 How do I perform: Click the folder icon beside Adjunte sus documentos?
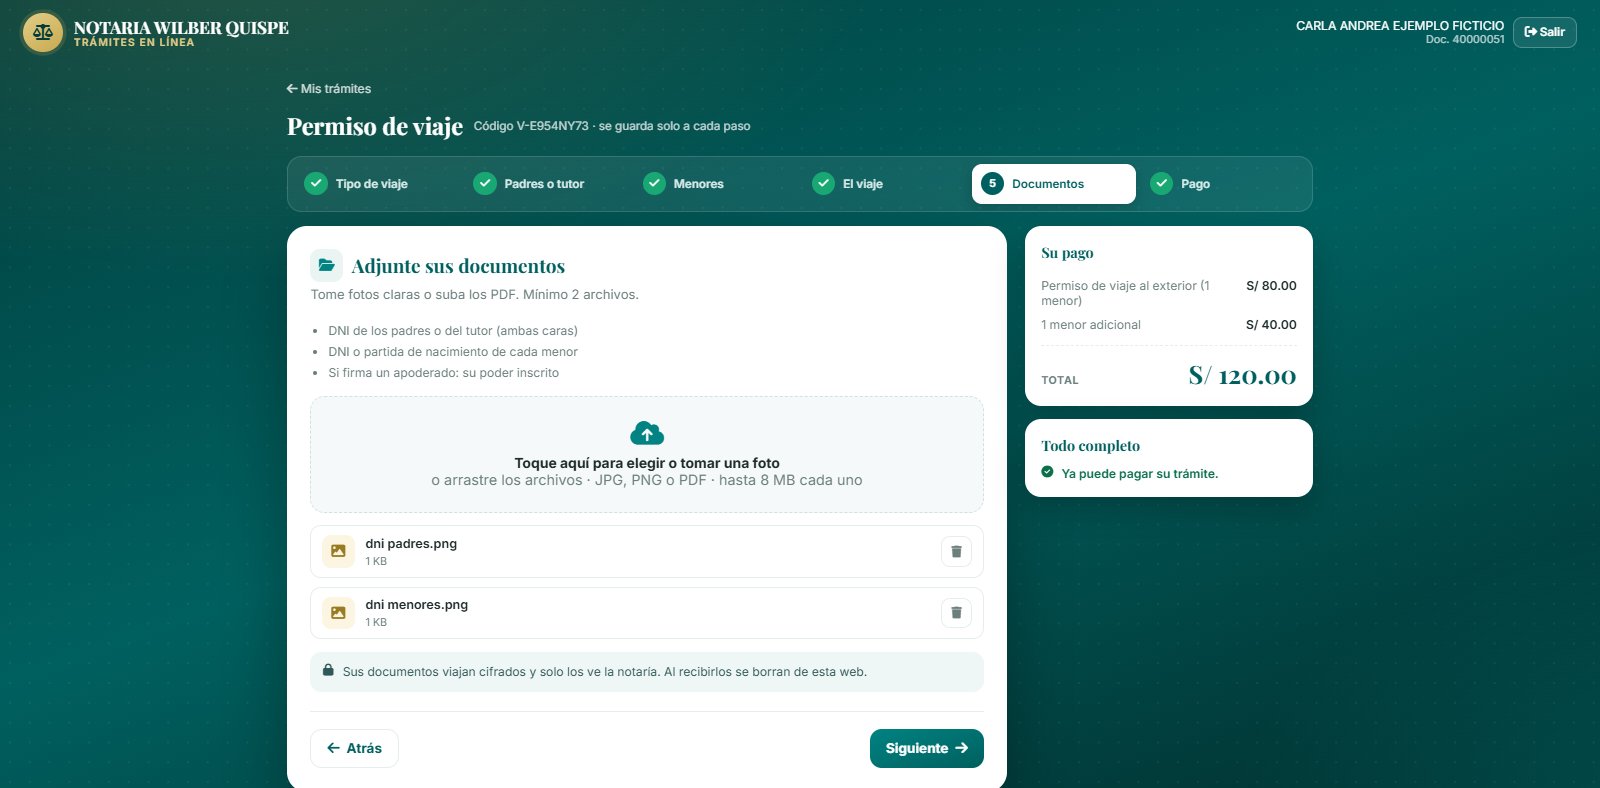326,265
